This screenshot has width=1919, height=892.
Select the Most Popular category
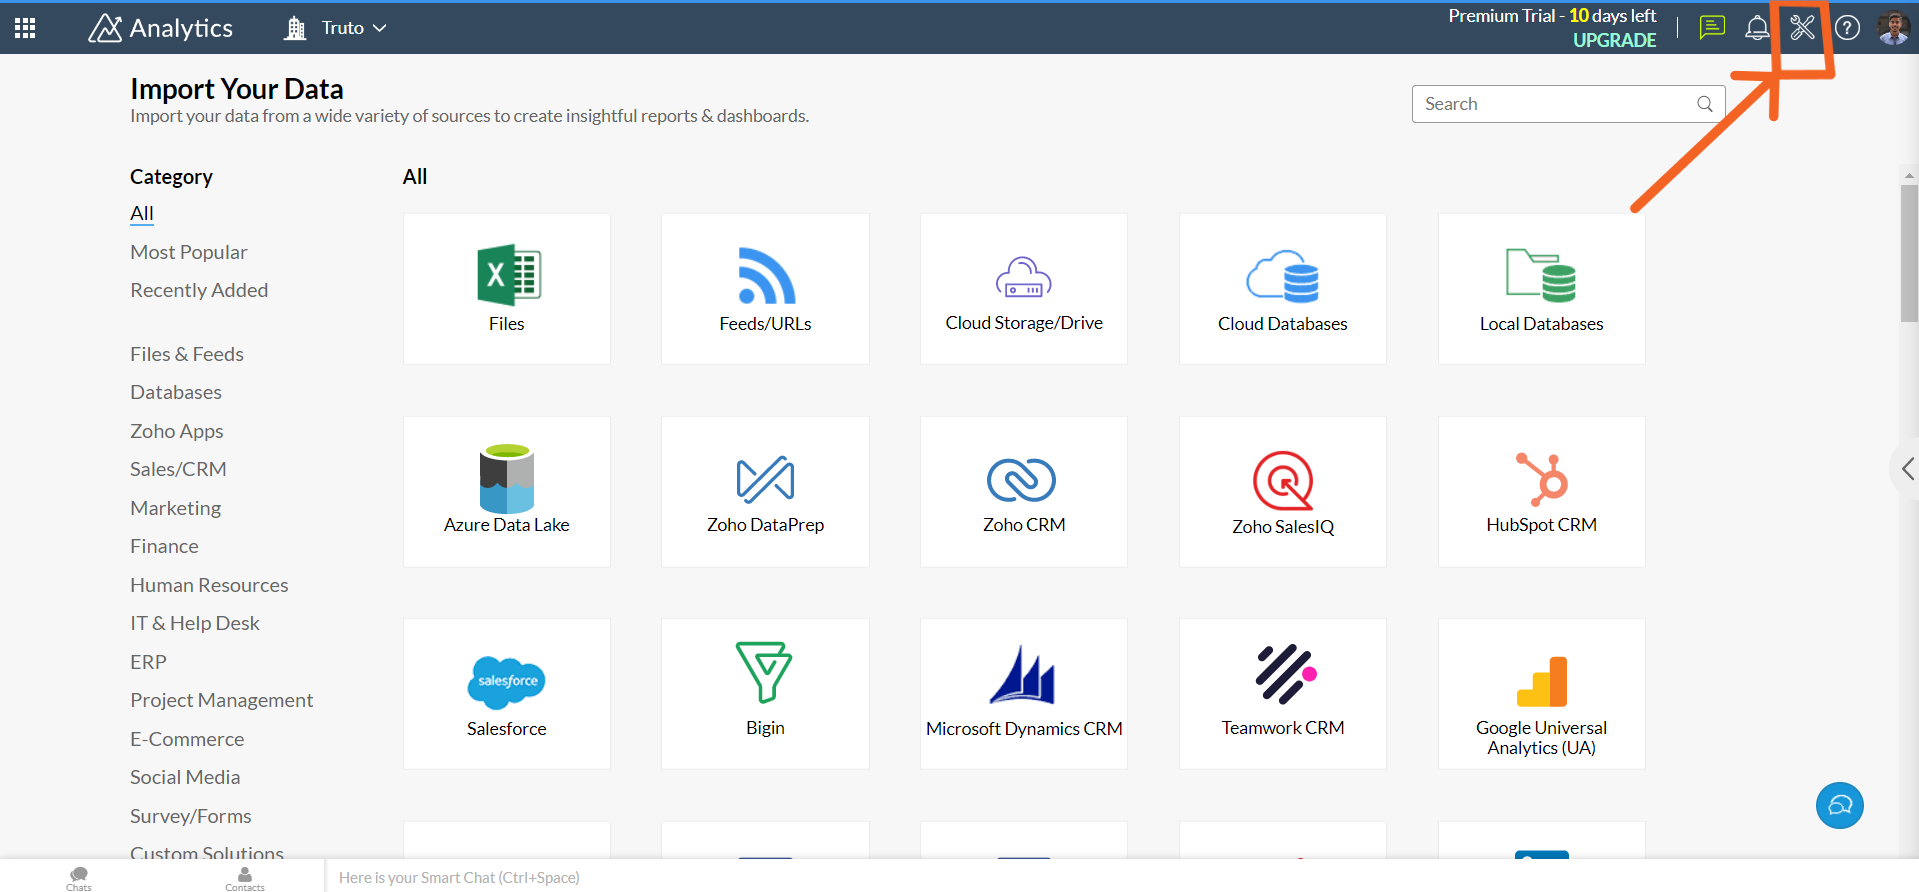pos(189,252)
